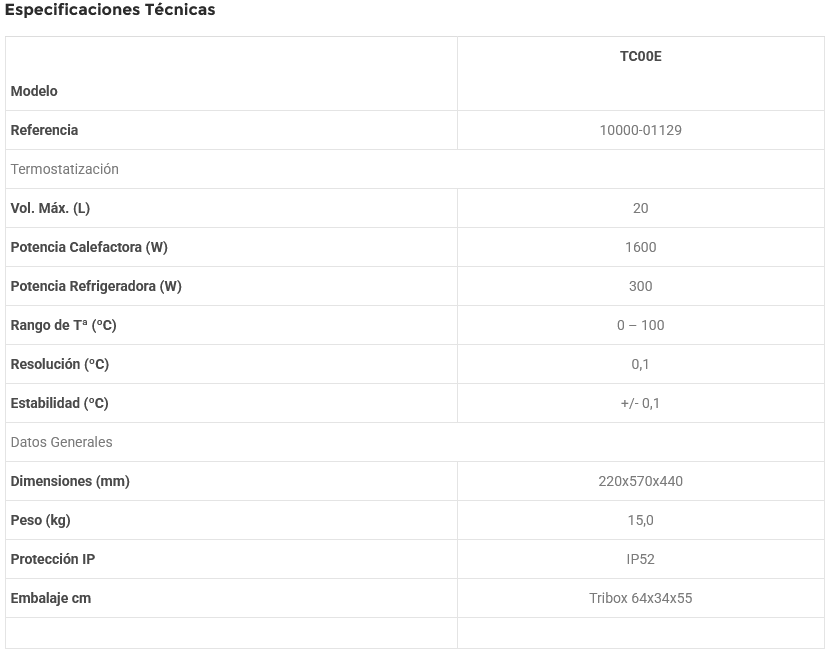Click the "Especificaciones Técnicas" heading
The width and height of the screenshot is (836, 663).
(x=110, y=10)
